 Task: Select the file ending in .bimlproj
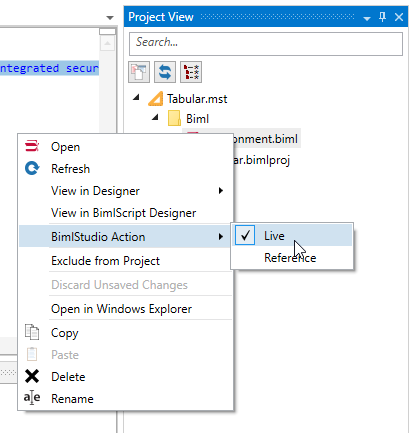coord(261,160)
